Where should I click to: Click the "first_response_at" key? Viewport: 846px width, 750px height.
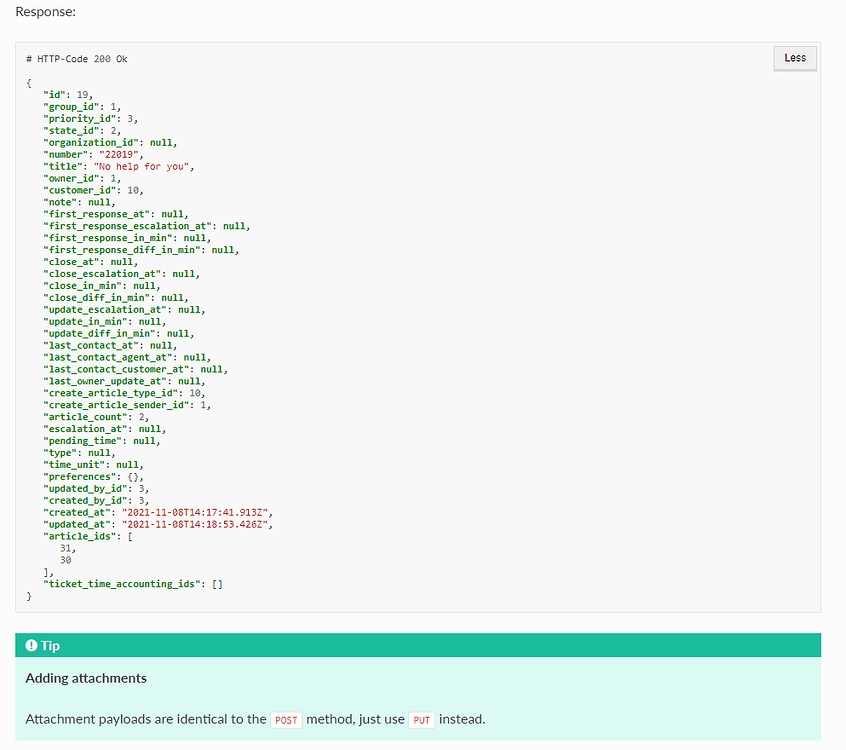(x=99, y=214)
